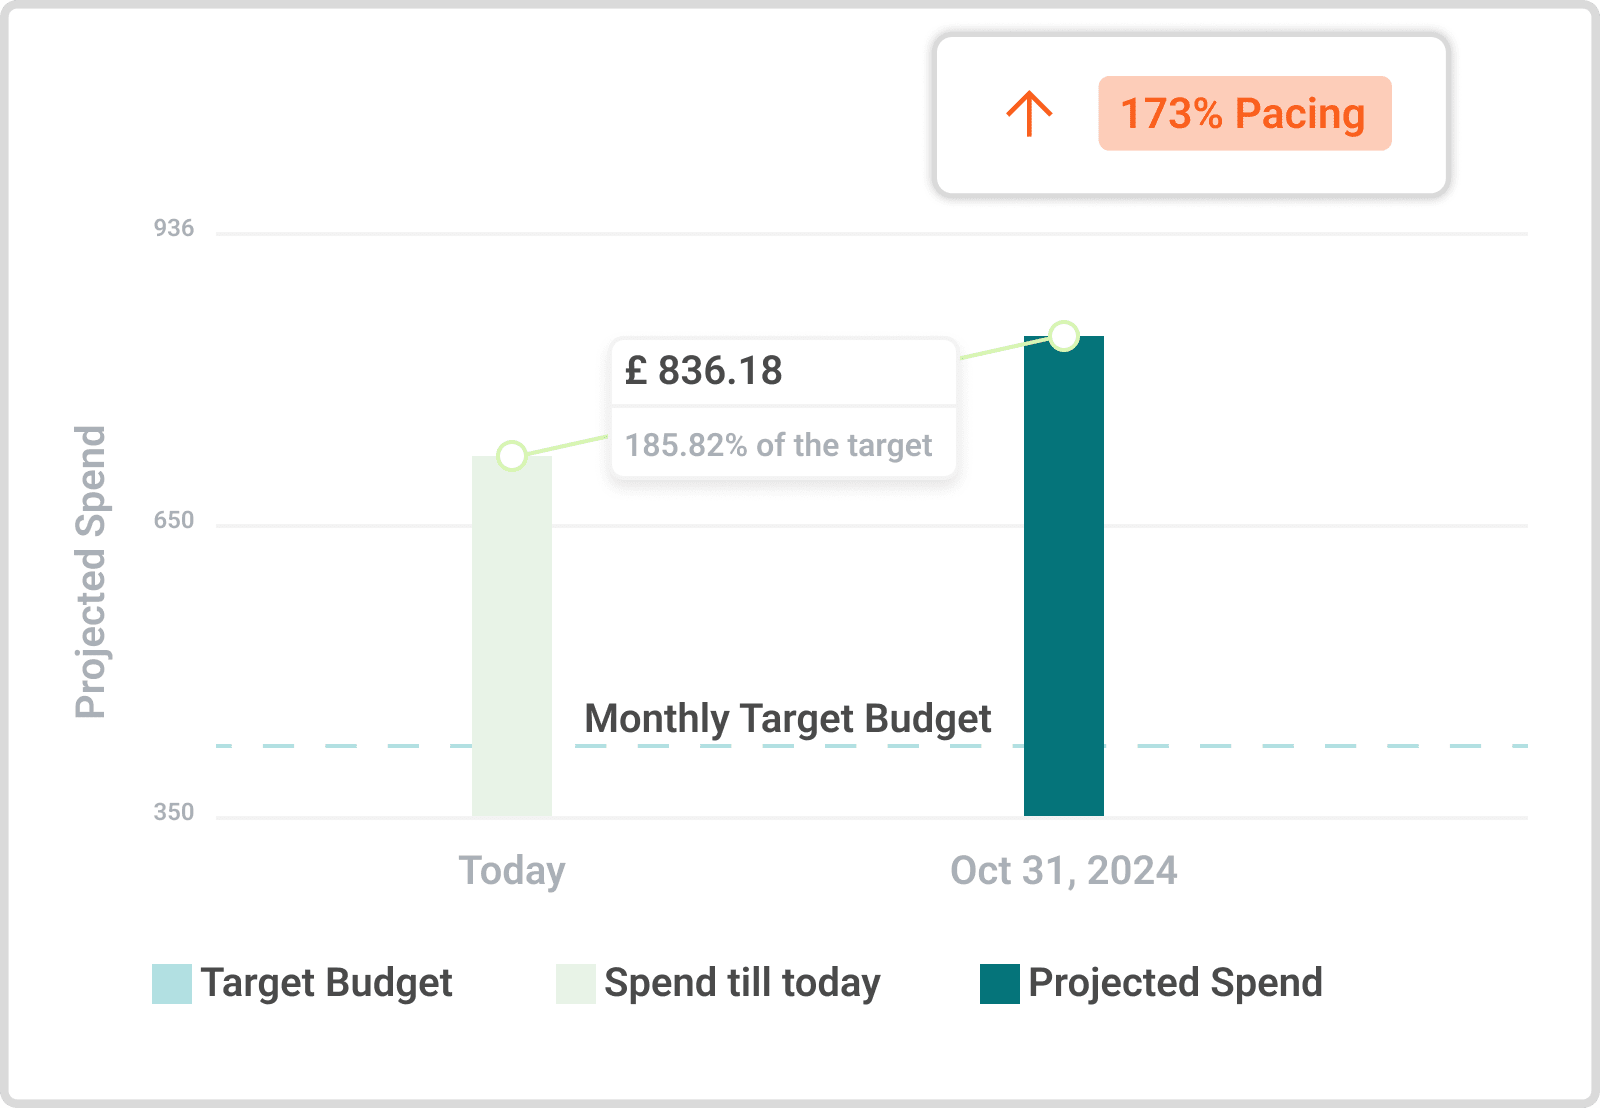Click the £ 836.18 tooltip value
The width and height of the screenshot is (1600, 1108).
coord(704,371)
